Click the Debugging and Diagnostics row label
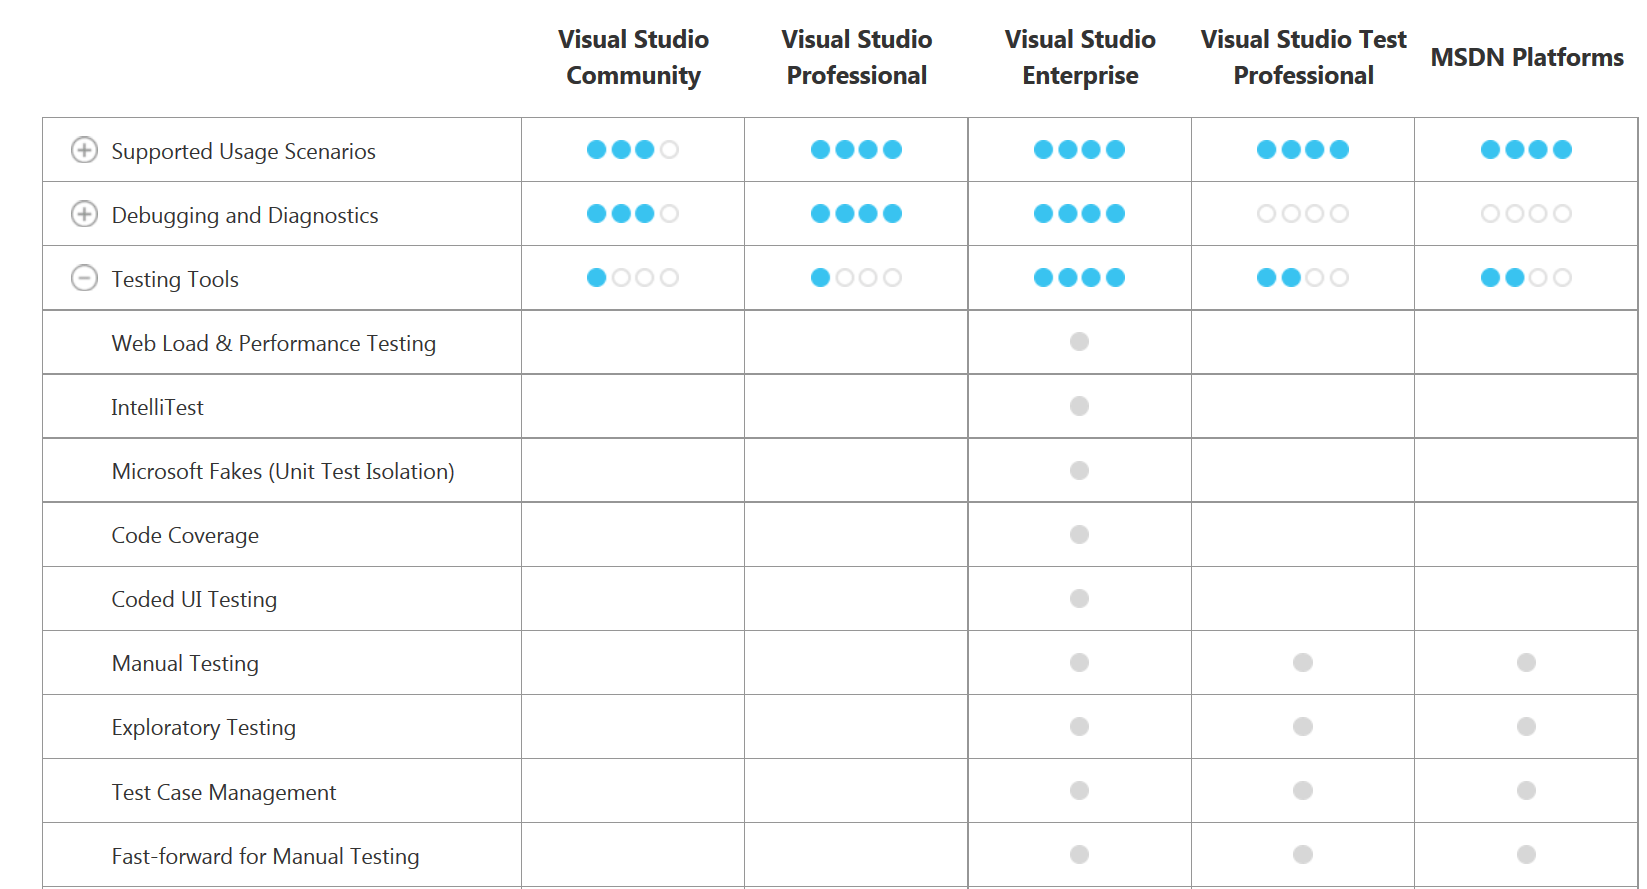 [245, 215]
